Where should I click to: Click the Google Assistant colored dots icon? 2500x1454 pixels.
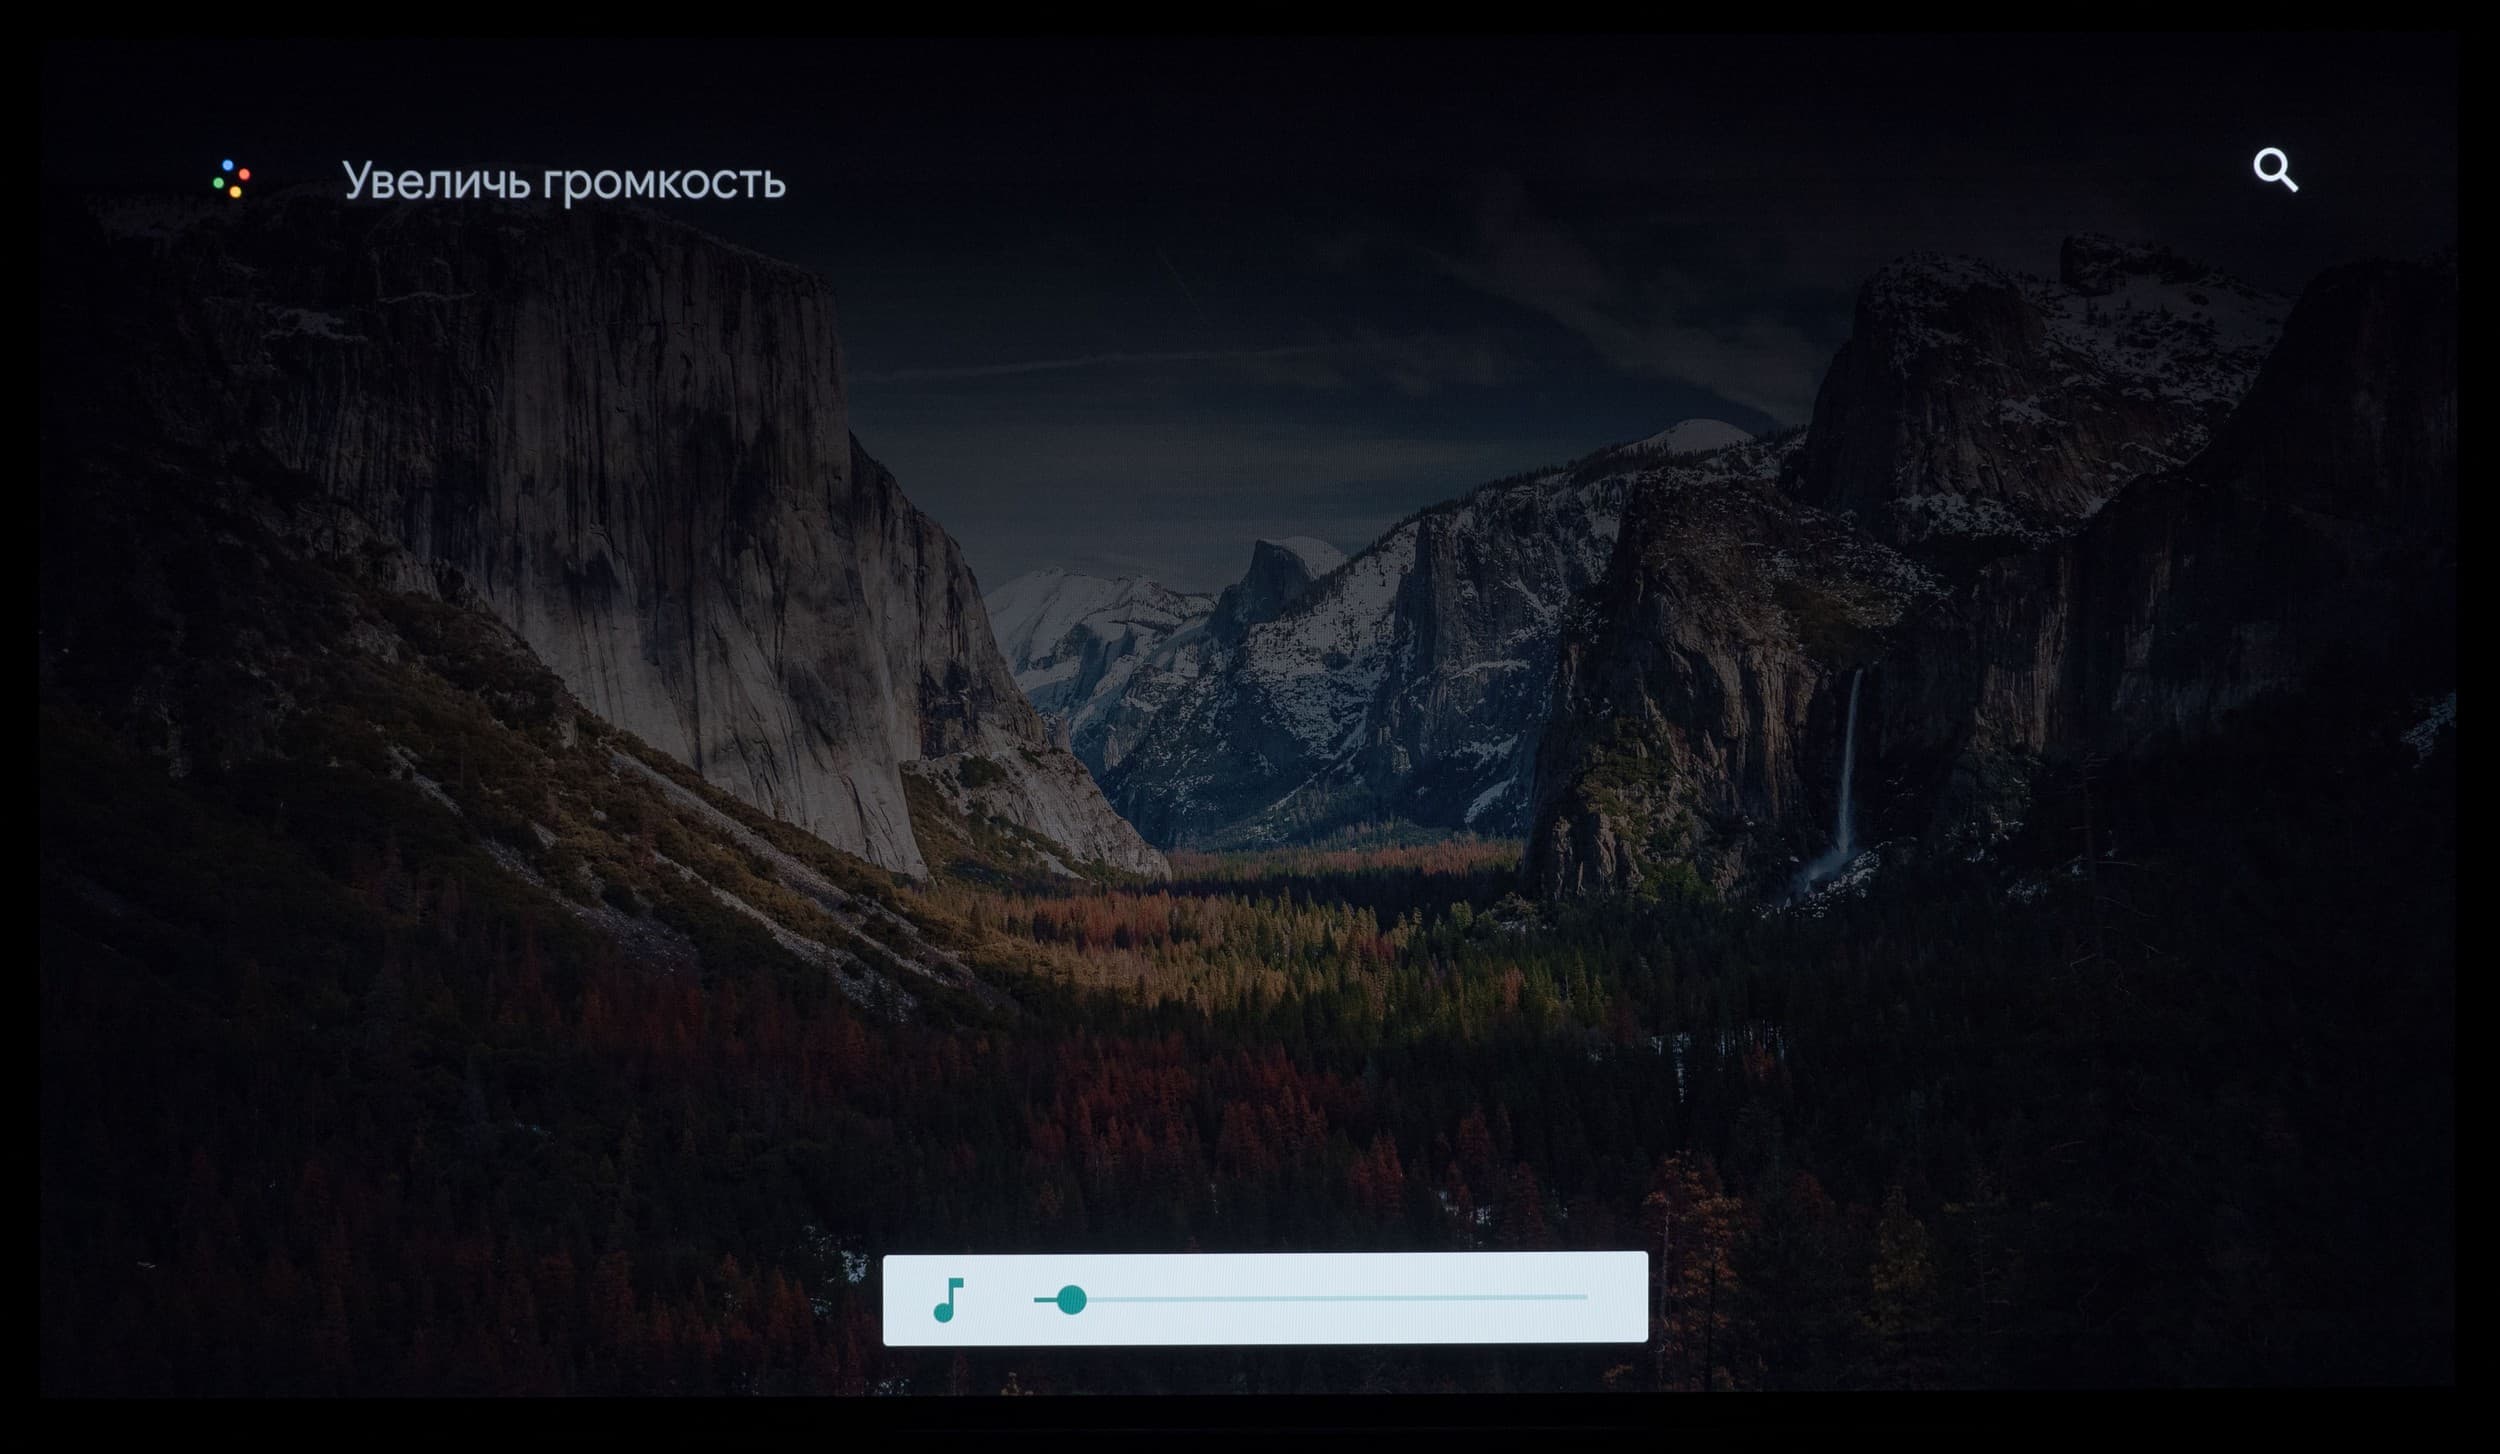tap(232, 179)
